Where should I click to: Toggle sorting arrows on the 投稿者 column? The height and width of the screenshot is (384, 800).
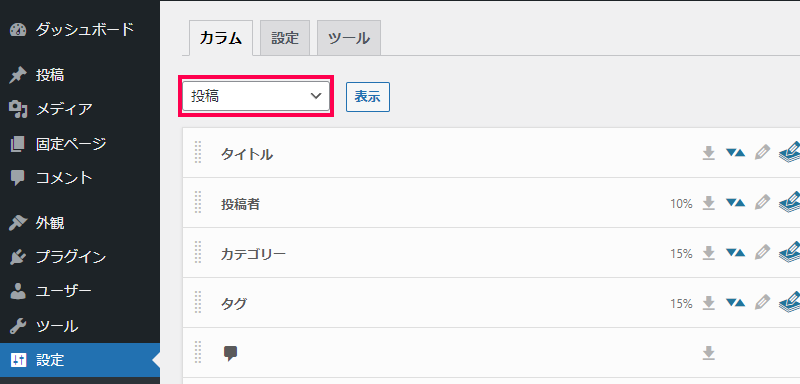[x=735, y=202]
